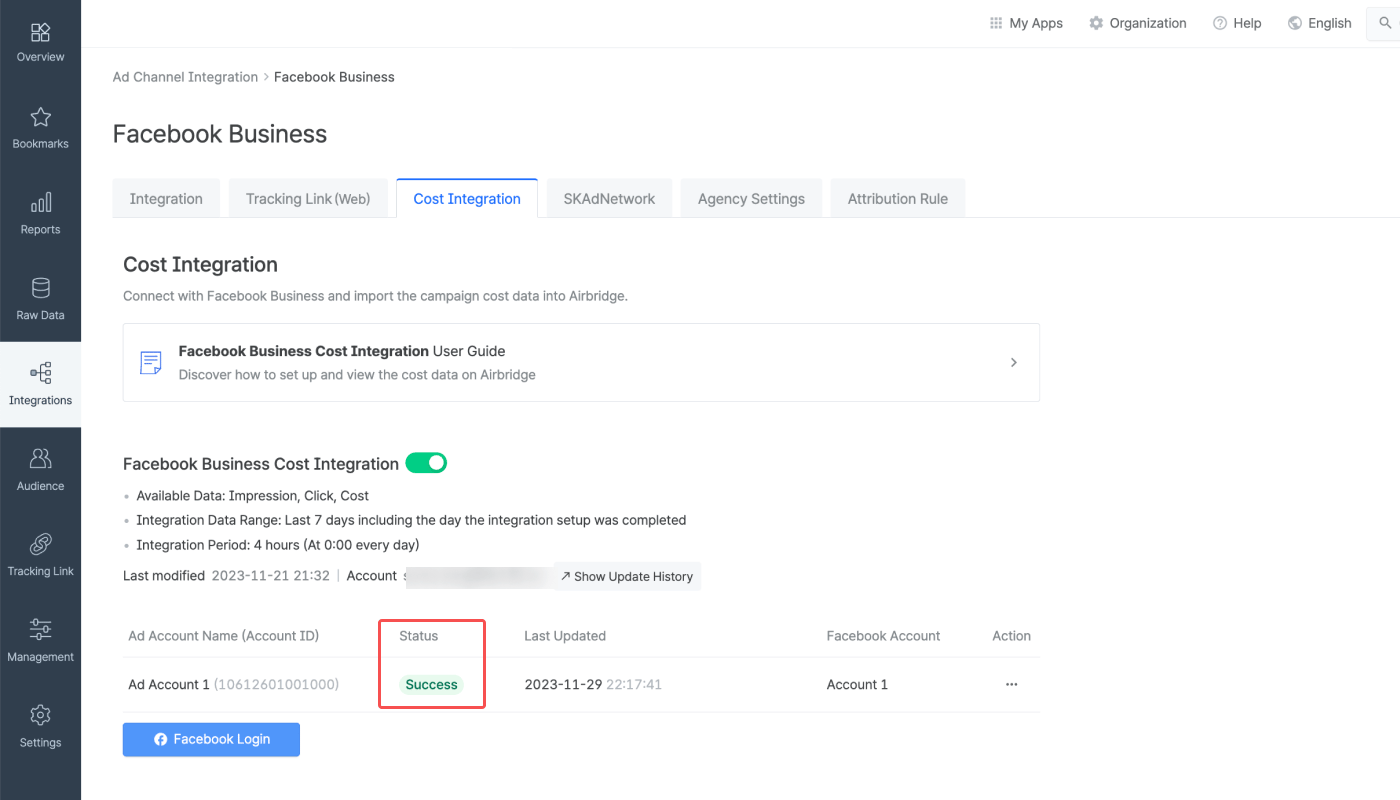Click Connect with Facebook Business description text
Image resolution: width=1400 pixels, height=800 pixels.
pyautogui.click(x=375, y=296)
